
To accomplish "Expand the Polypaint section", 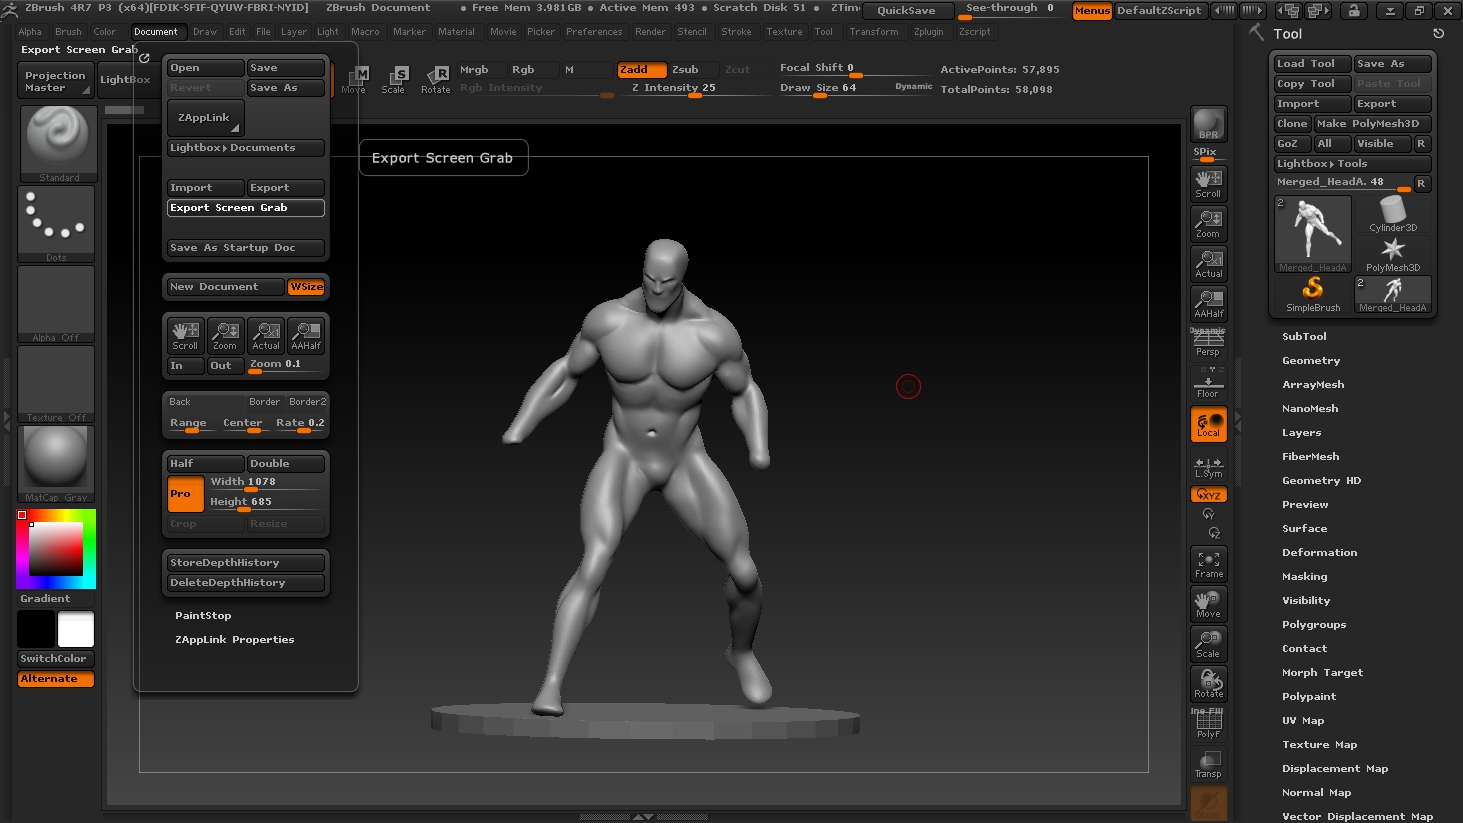I will [1309, 697].
